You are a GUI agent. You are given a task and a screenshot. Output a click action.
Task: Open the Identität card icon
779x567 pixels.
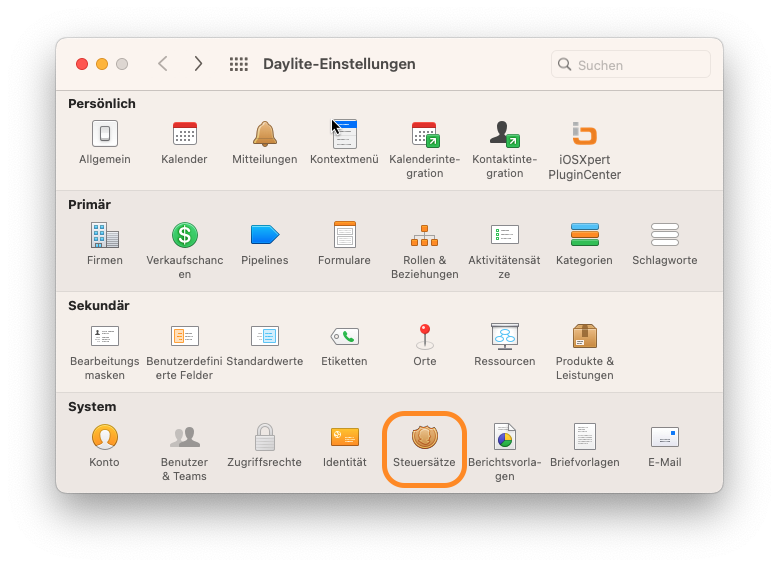point(344,437)
